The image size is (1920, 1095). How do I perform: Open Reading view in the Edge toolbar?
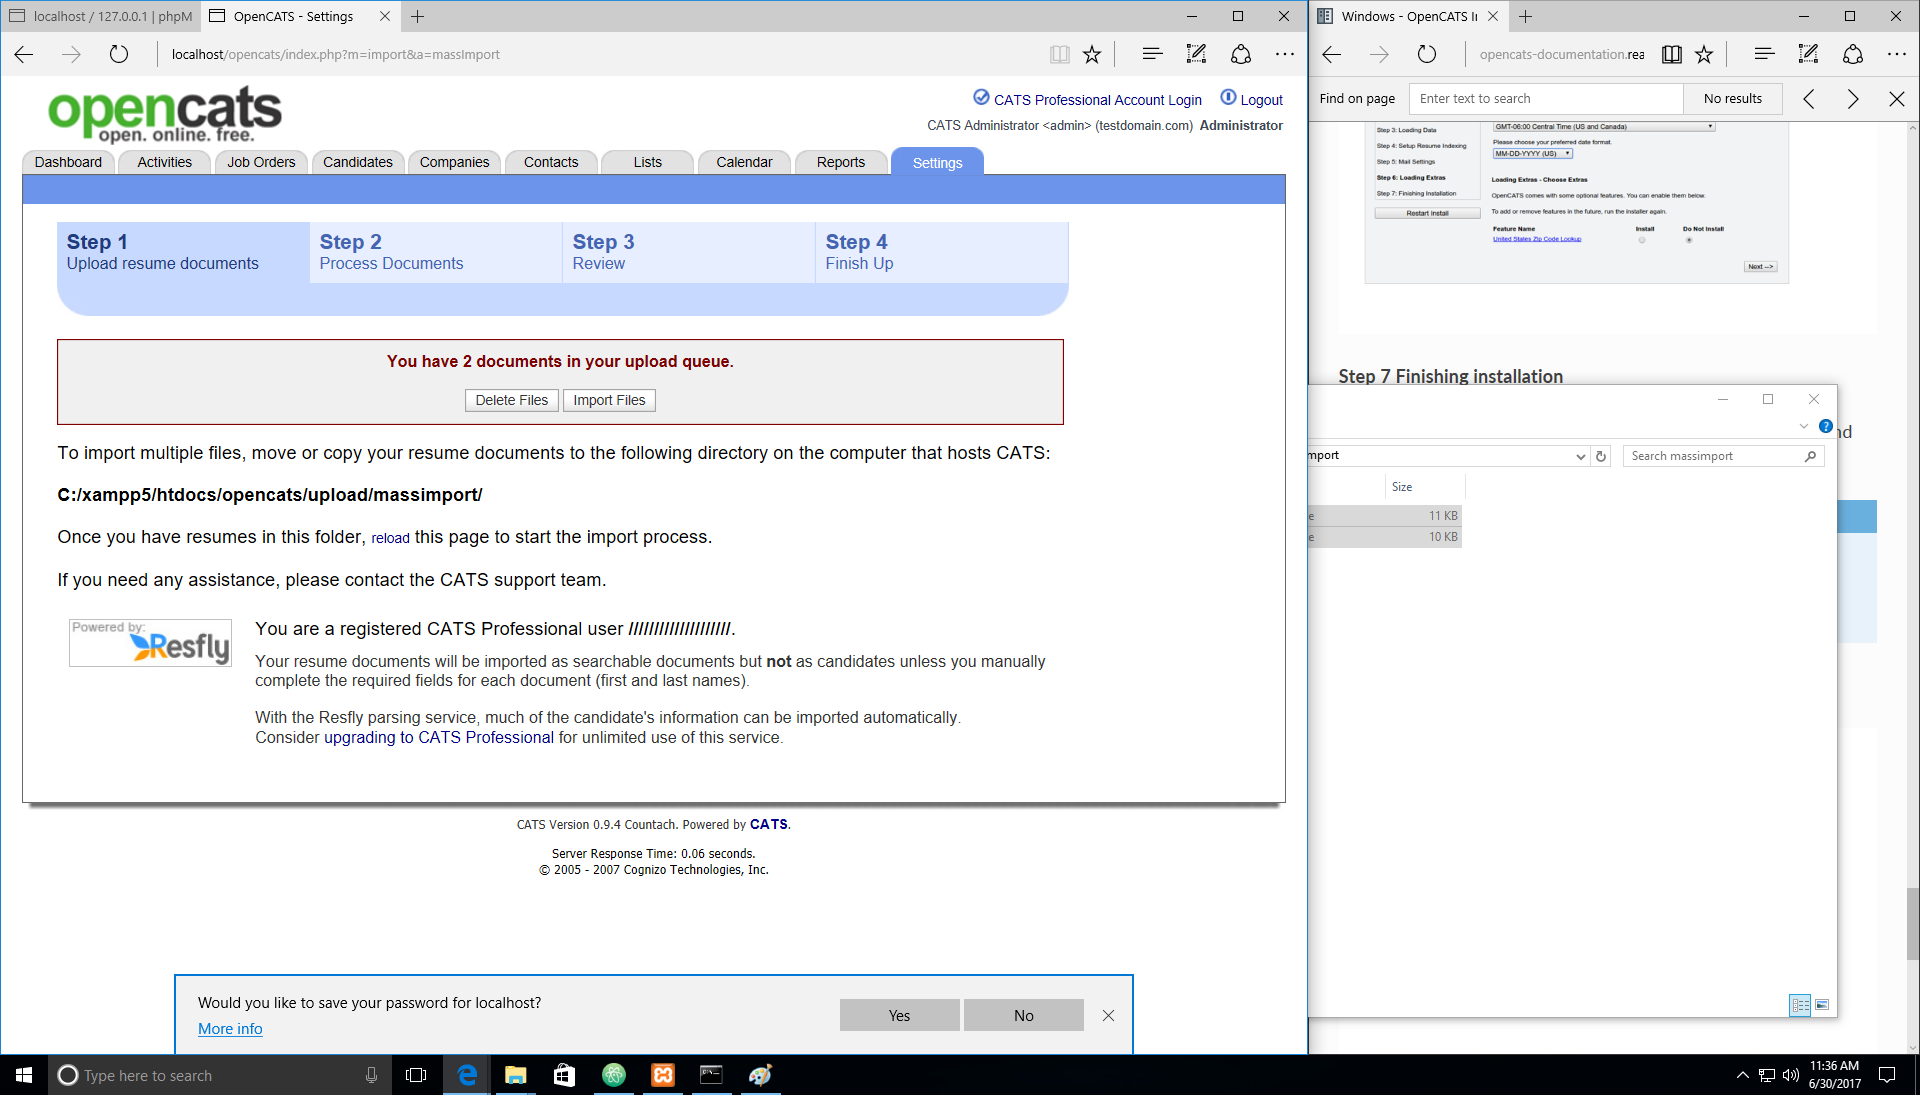(1059, 54)
